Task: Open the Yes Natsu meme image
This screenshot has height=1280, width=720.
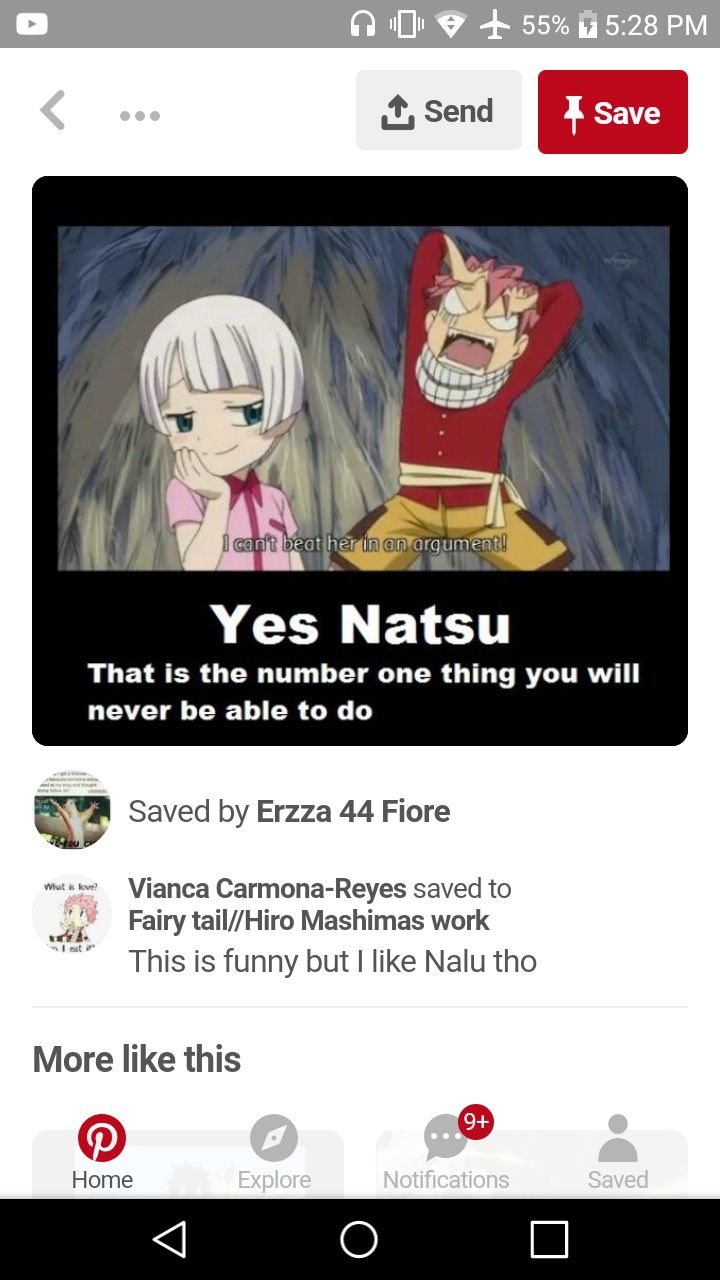Action: click(x=360, y=461)
